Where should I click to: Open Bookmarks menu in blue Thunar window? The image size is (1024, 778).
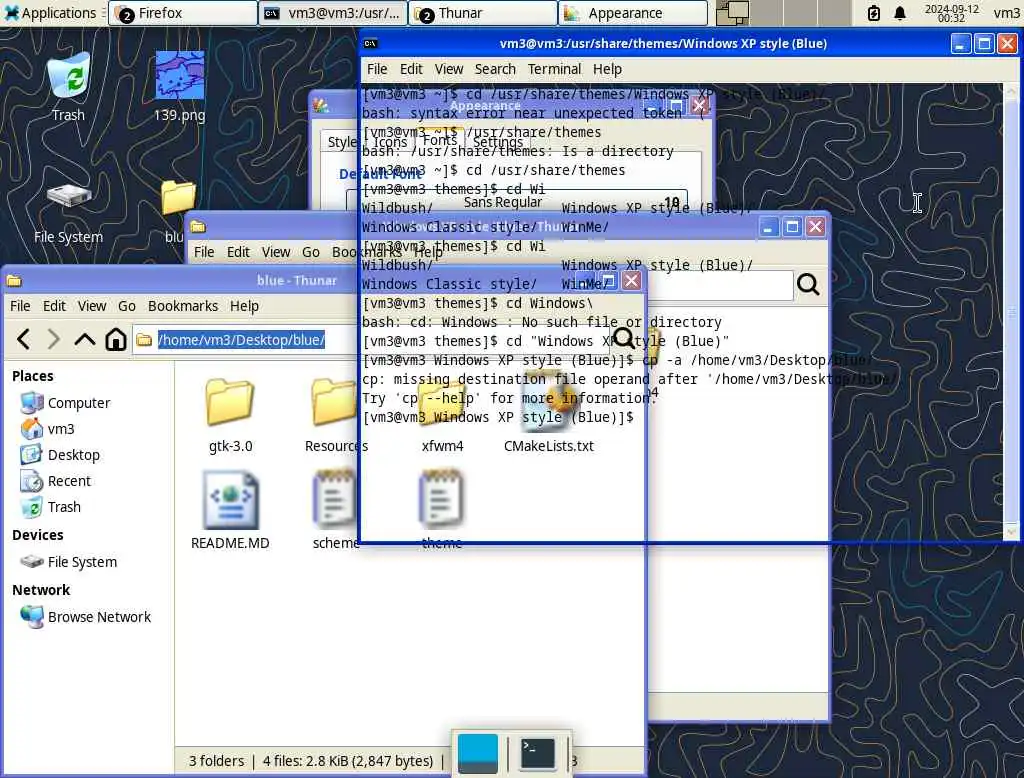183,306
